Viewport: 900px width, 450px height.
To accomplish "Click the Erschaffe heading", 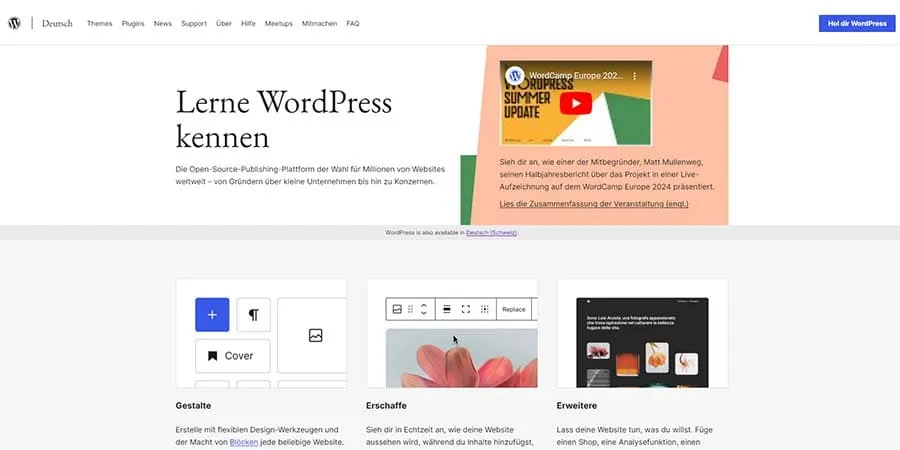I will (386, 405).
